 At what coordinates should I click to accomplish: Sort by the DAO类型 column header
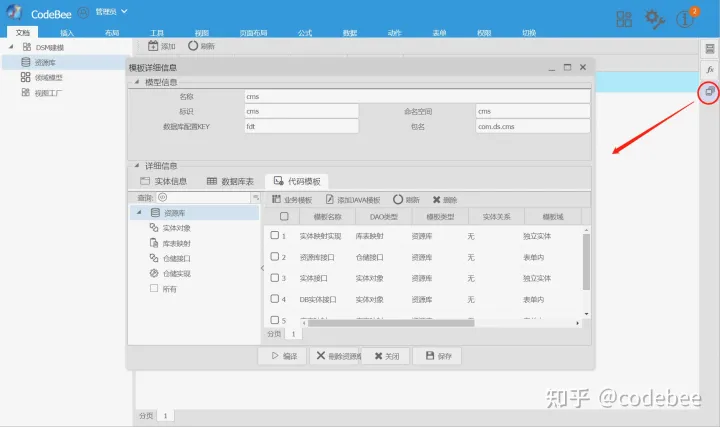384,216
